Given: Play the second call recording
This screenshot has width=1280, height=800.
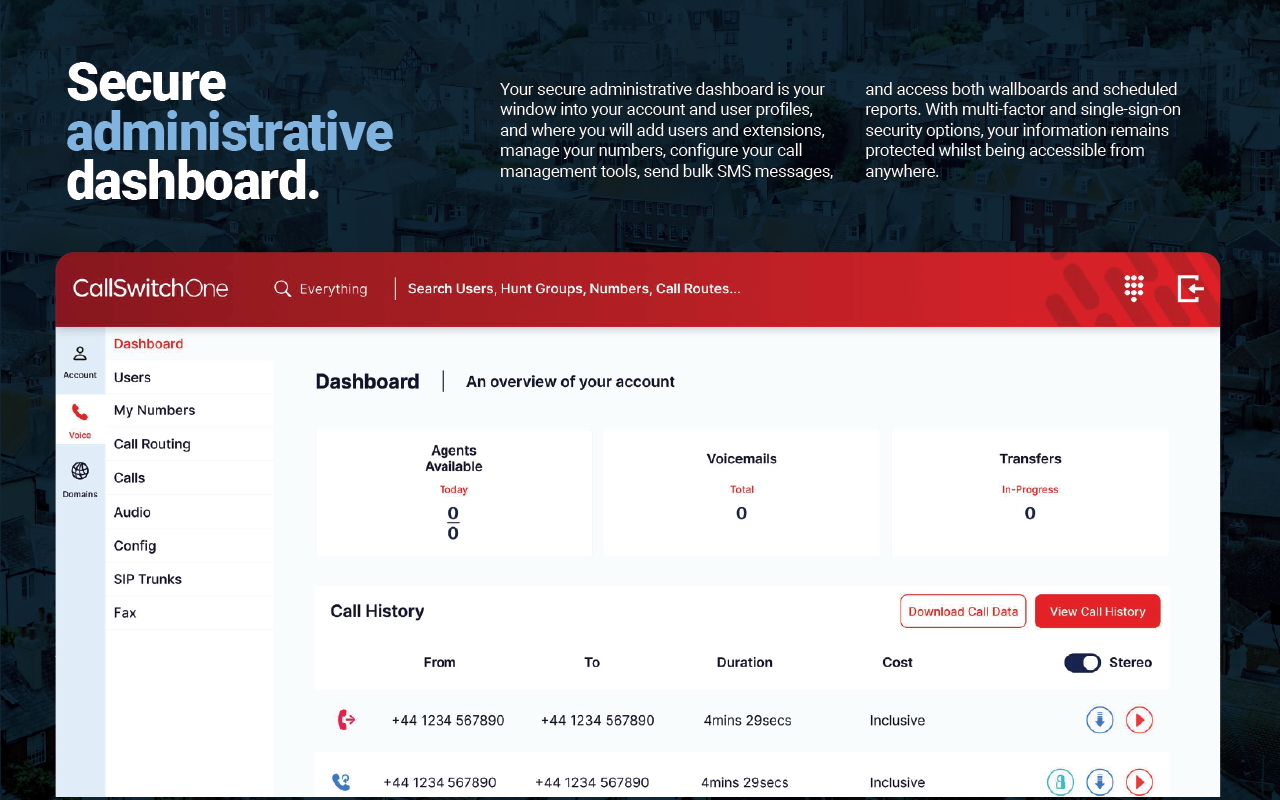Looking at the screenshot, I should point(1139,782).
